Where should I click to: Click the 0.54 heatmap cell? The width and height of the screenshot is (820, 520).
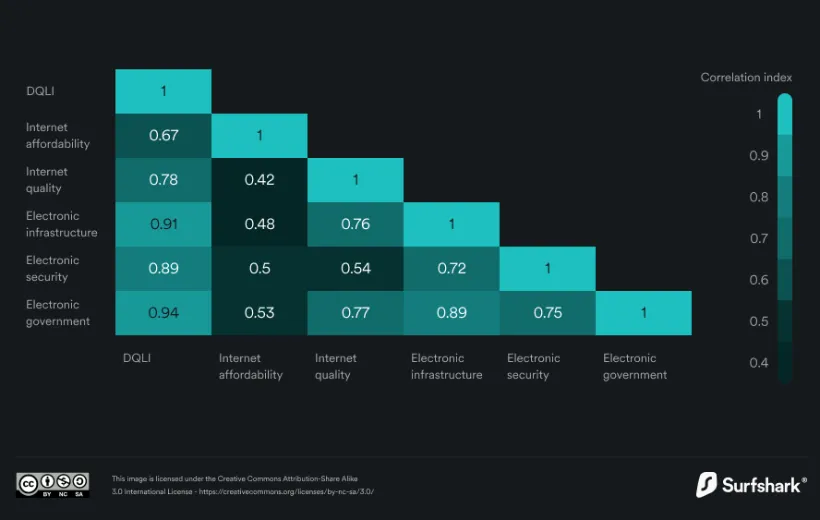[356, 268]
